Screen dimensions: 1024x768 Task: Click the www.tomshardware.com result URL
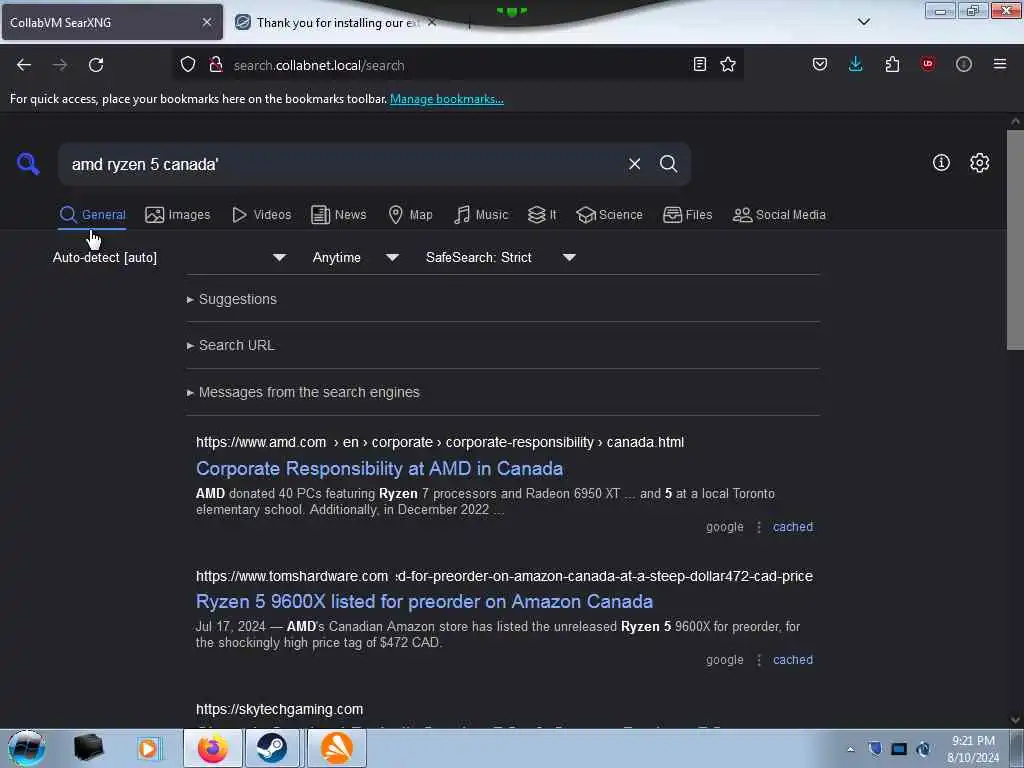coord(504,576)
